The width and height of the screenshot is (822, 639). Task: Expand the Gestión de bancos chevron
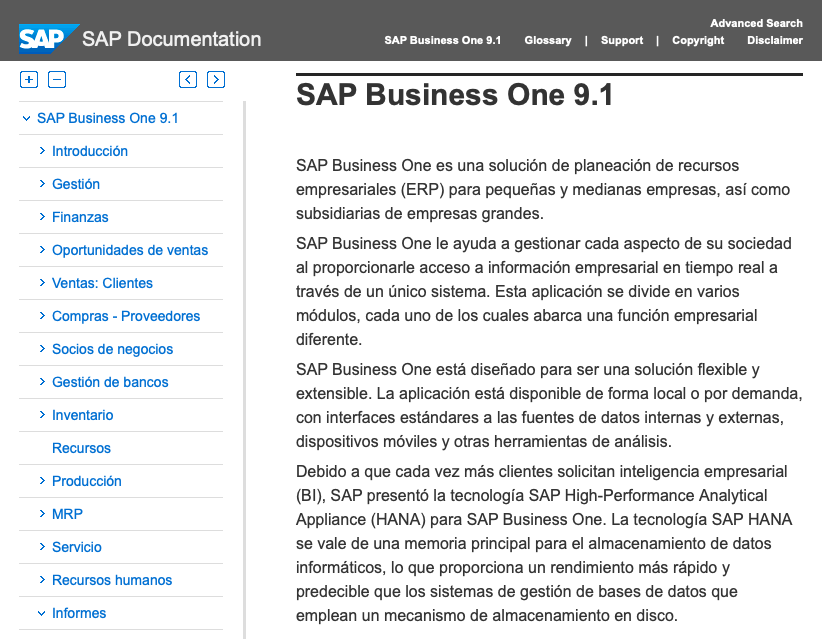click(x=42, y=382)
